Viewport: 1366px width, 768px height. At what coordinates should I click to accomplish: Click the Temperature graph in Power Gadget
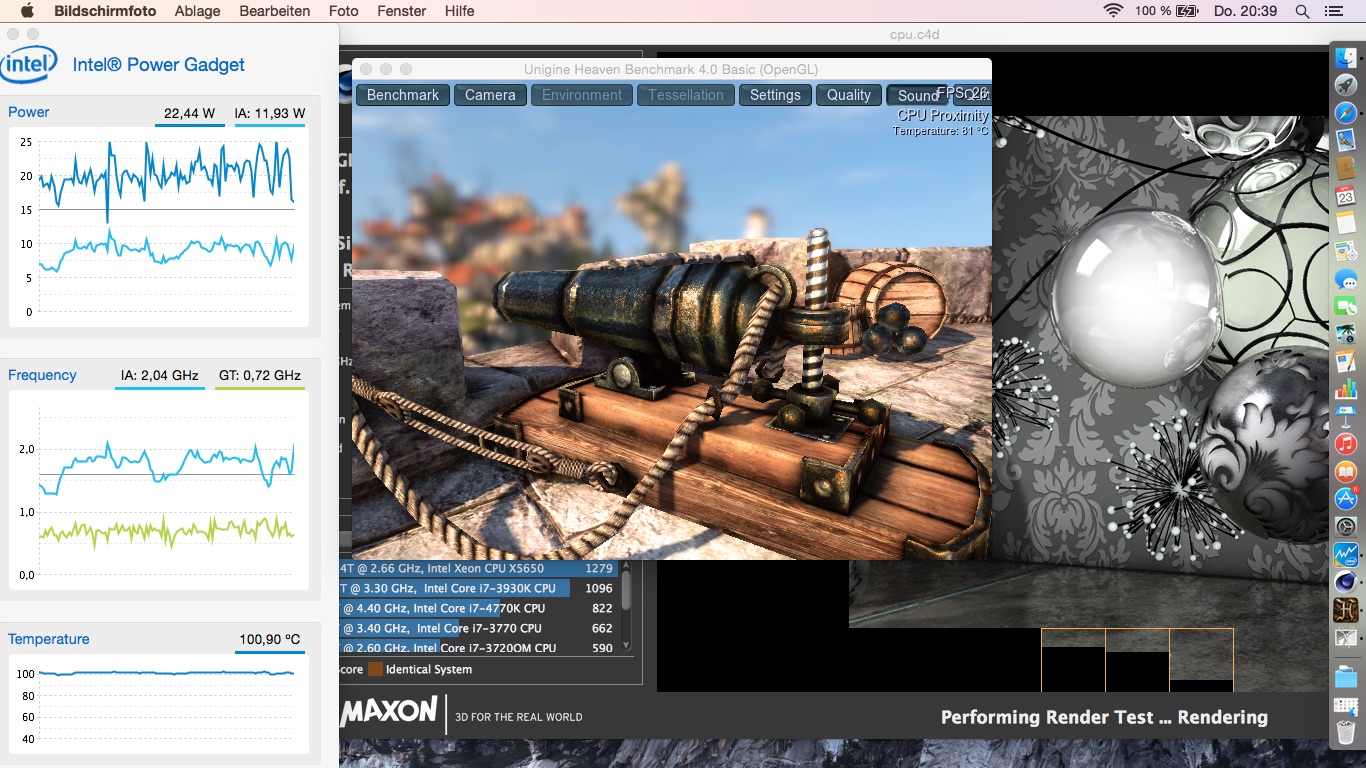tap(160, 704)
